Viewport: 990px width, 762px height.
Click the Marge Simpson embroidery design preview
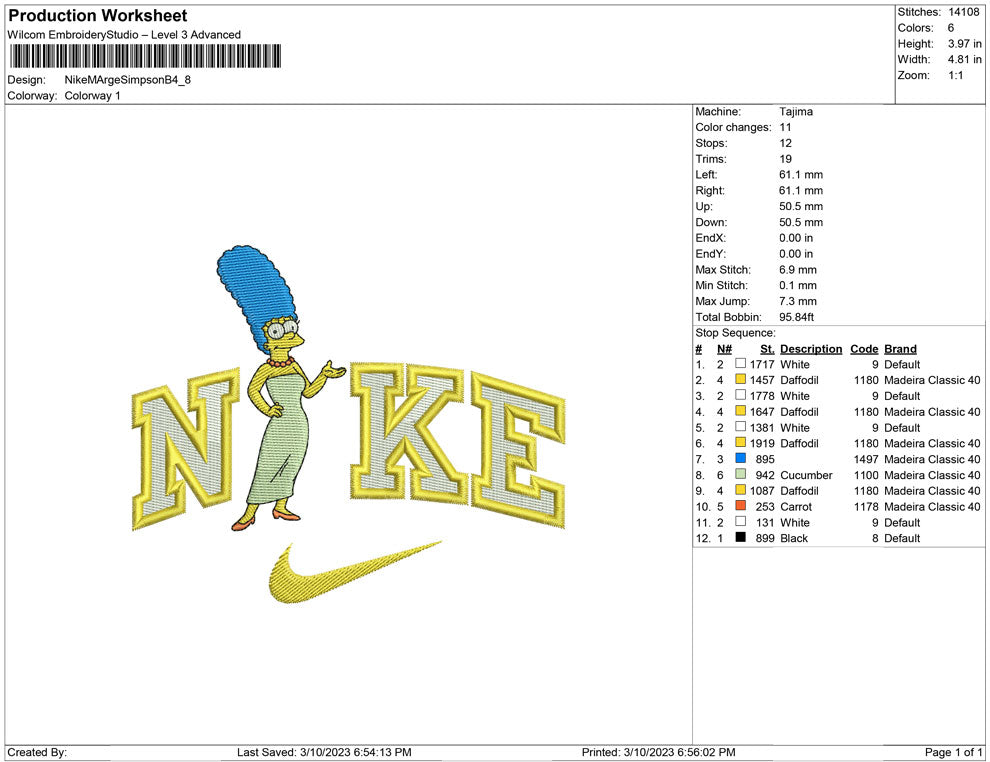[x=349, y=424]
